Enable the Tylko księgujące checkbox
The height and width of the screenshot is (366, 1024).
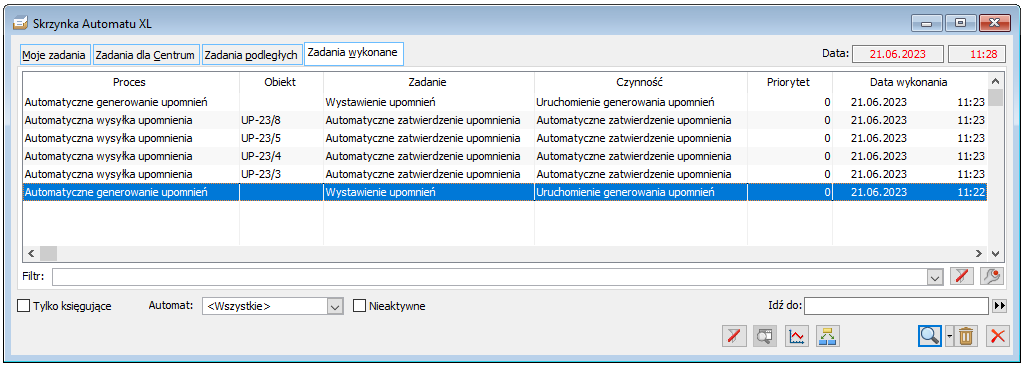click(24, 306)
